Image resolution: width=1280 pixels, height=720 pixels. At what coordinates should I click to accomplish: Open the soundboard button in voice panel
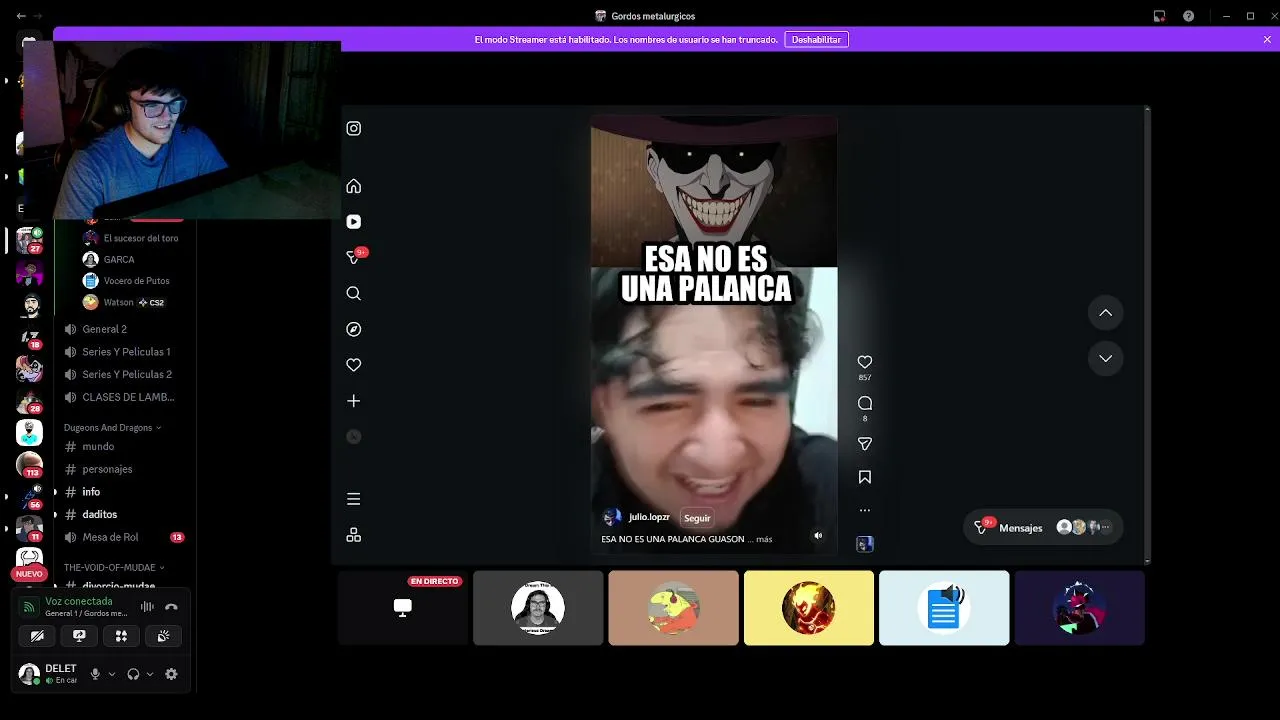[163, 636]
